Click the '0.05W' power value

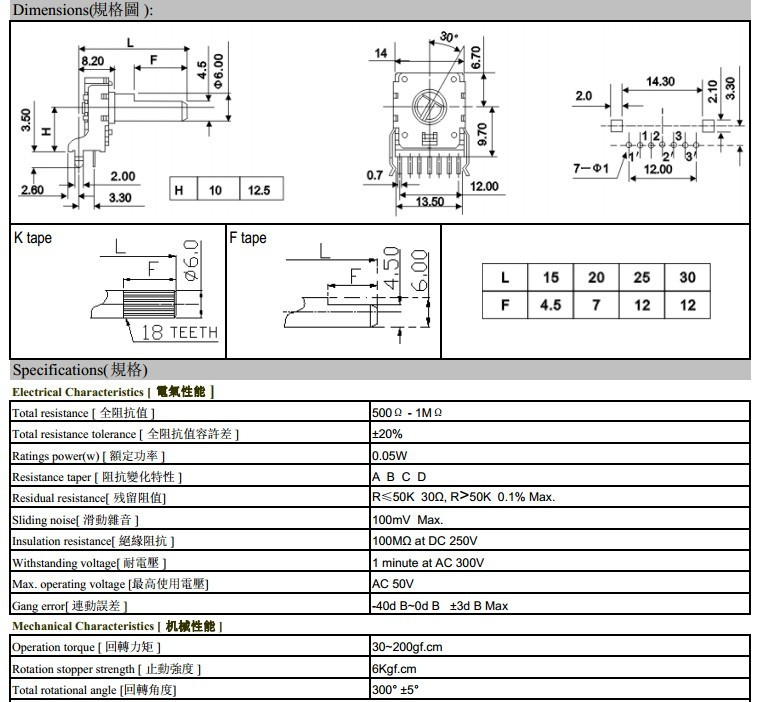(x=390, y=455)
